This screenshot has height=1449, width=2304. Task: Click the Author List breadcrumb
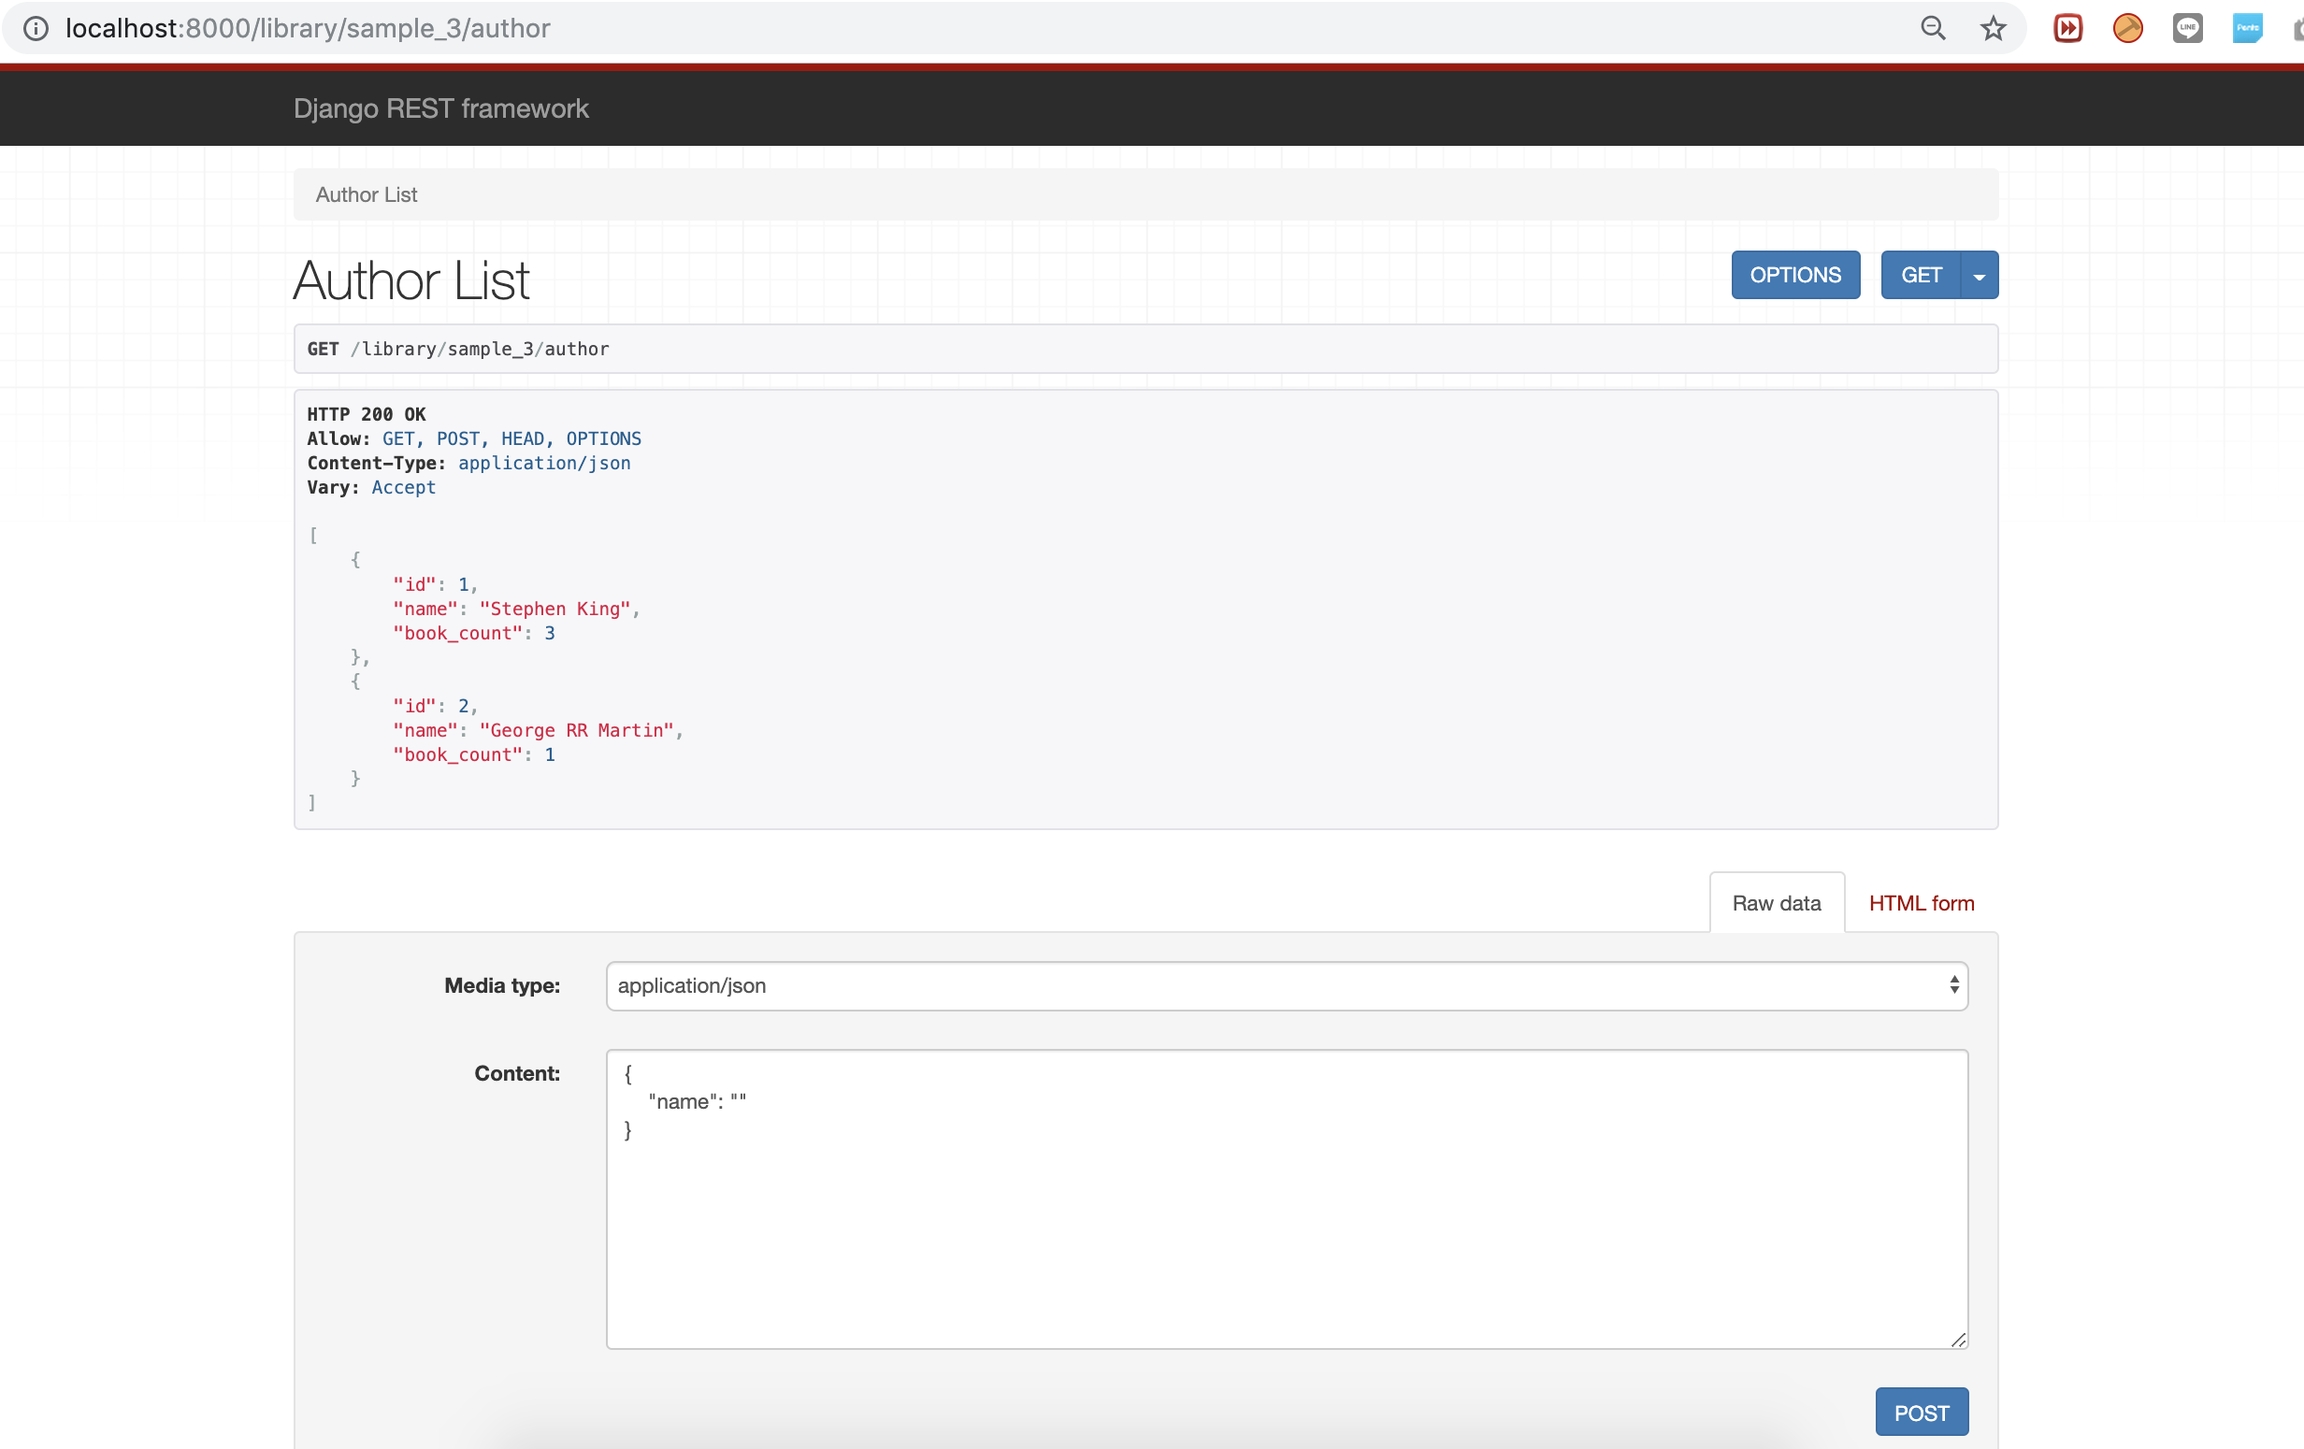coord(366,195)
